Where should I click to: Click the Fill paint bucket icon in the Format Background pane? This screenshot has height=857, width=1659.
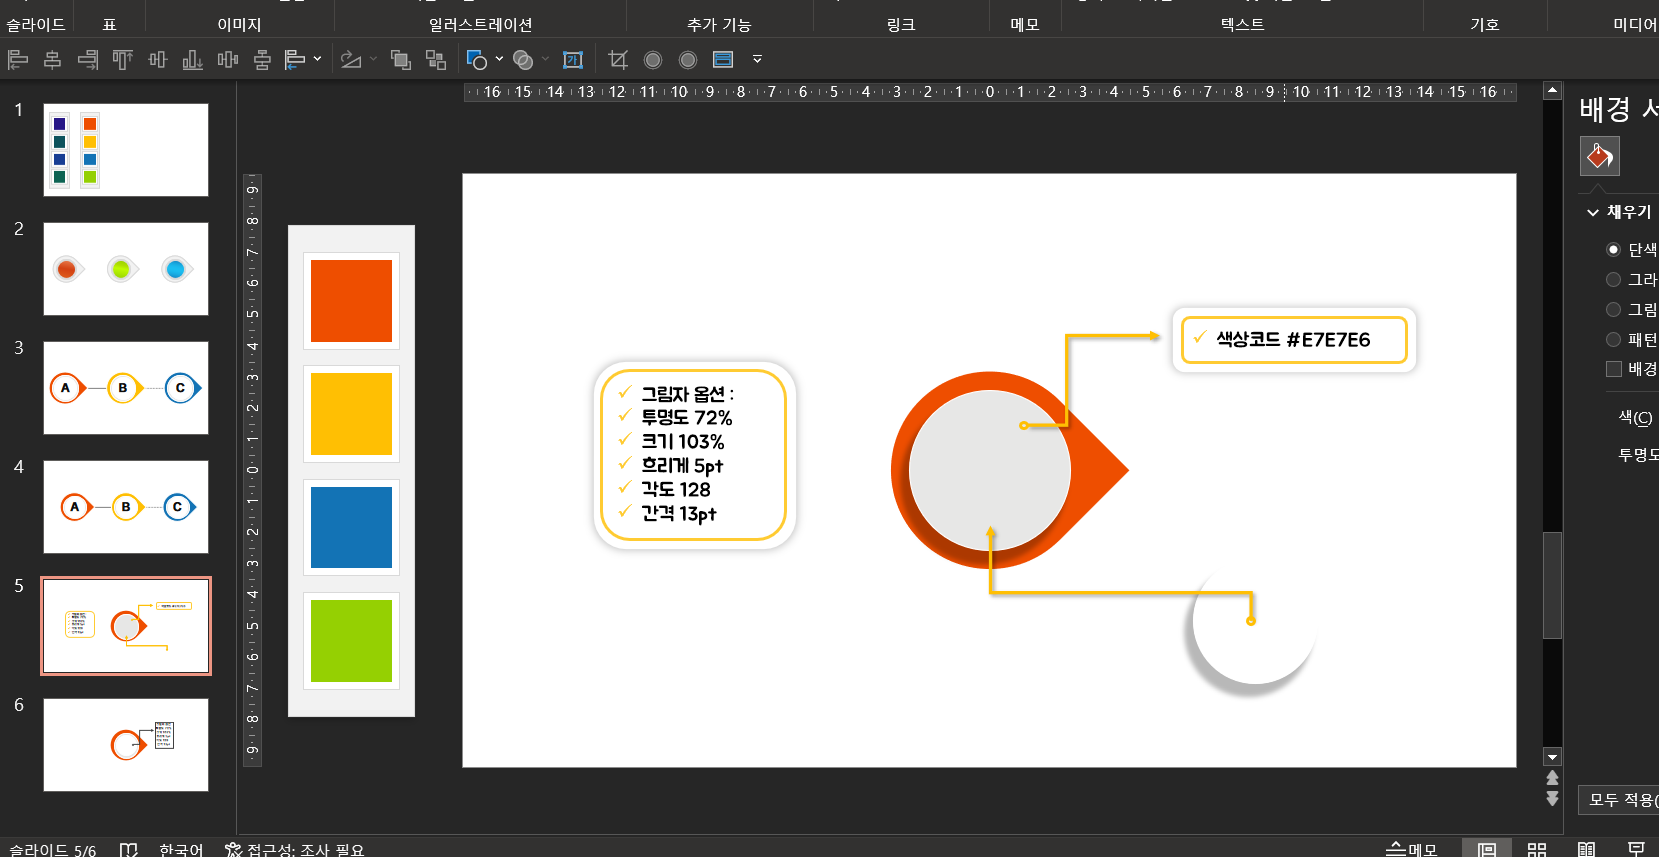[1599, 156]
